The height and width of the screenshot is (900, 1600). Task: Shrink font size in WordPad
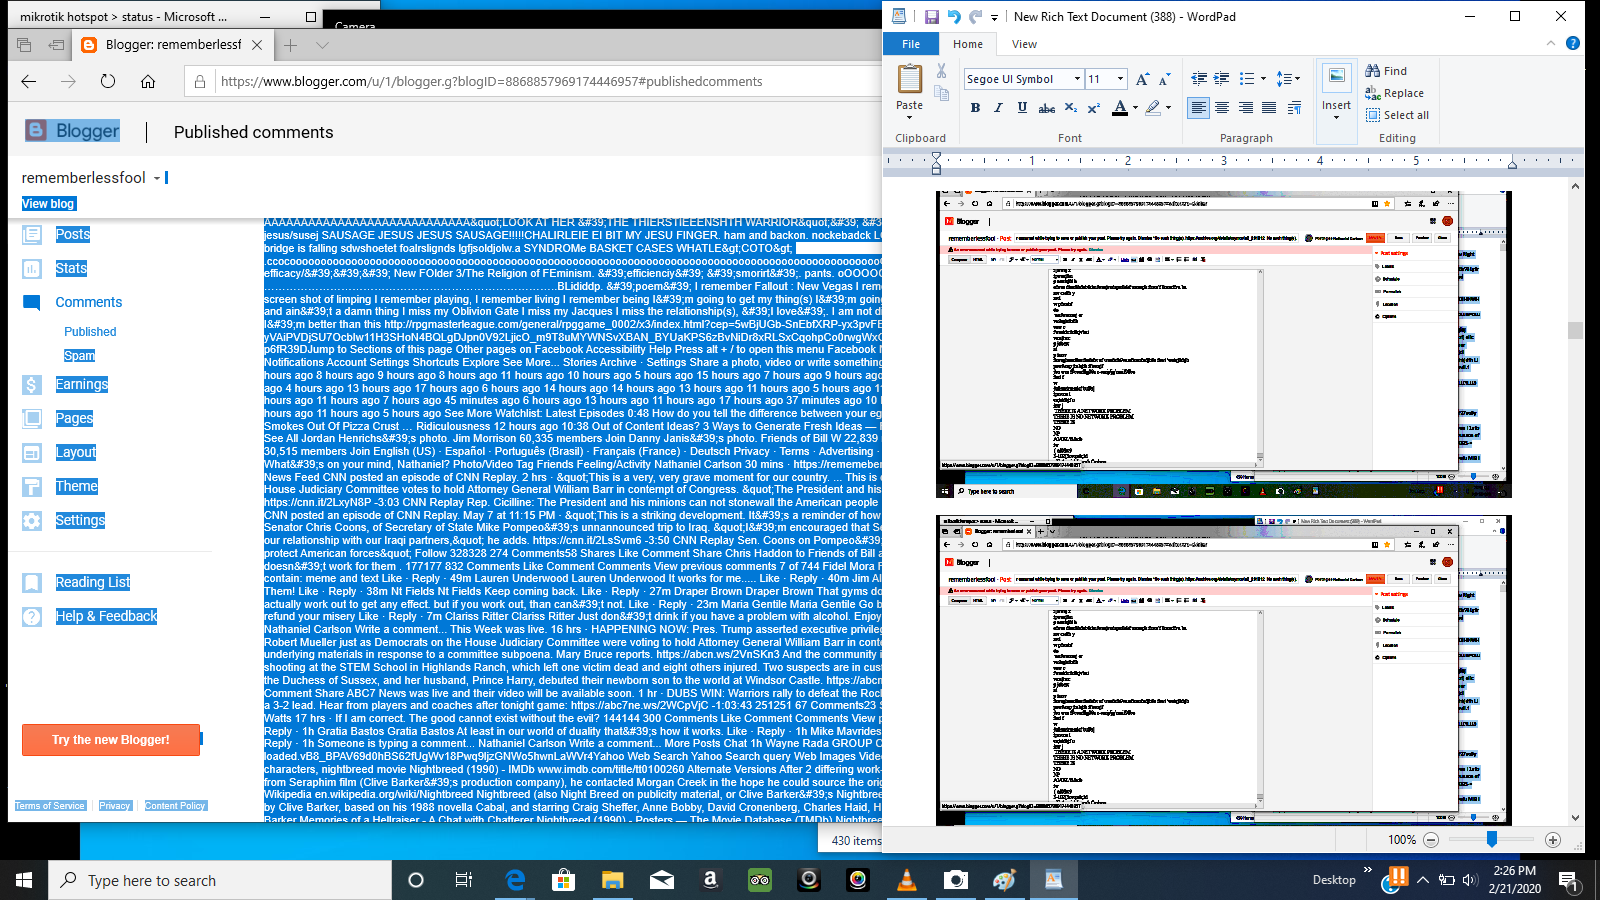[1164, 79]
